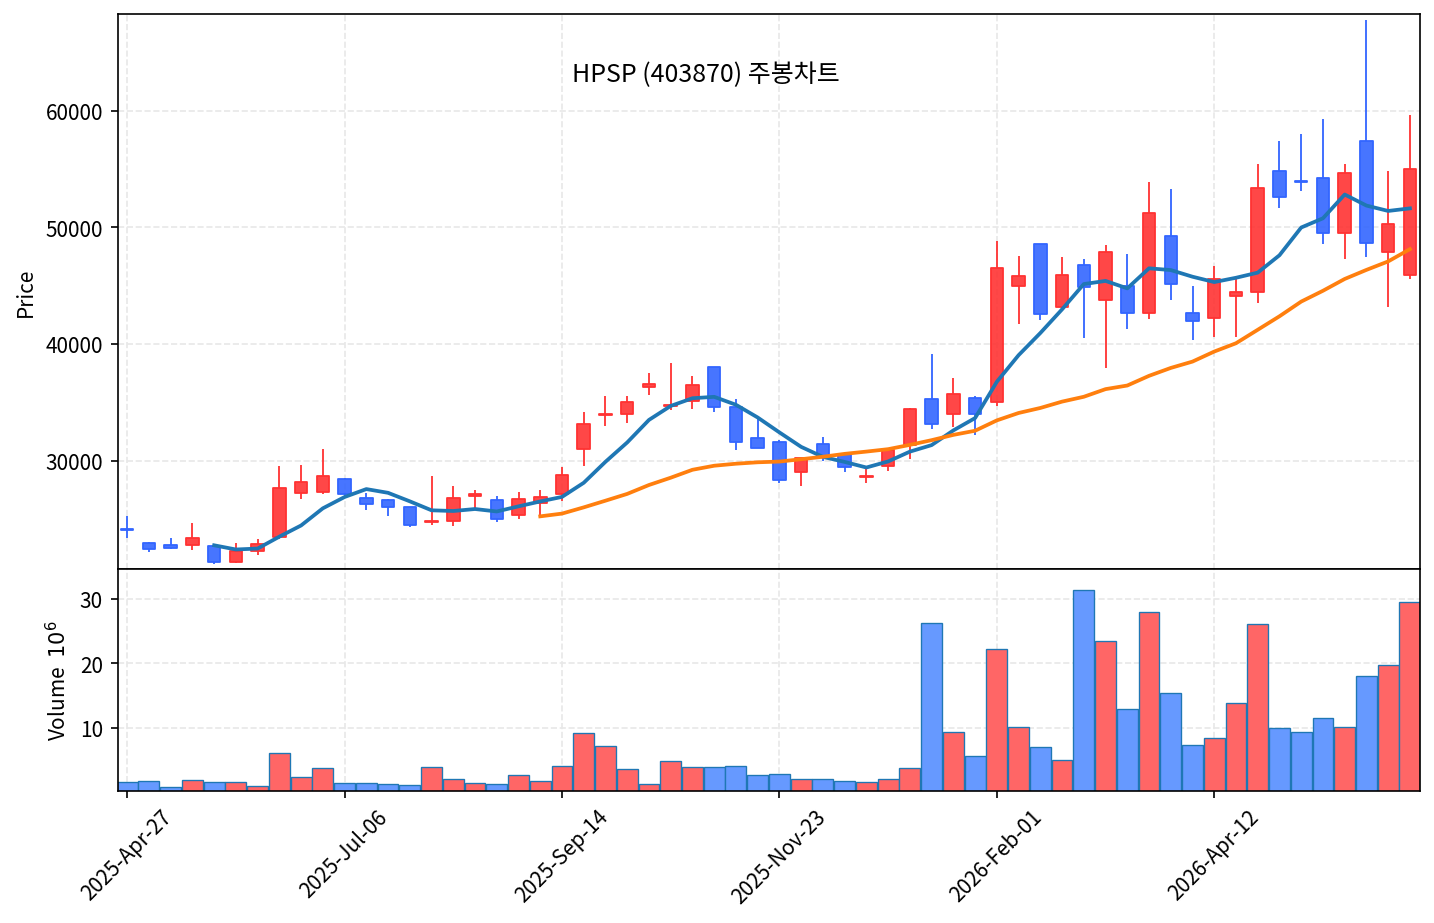
Task: Click the Price y-axis title
Action: click(26, 295)
